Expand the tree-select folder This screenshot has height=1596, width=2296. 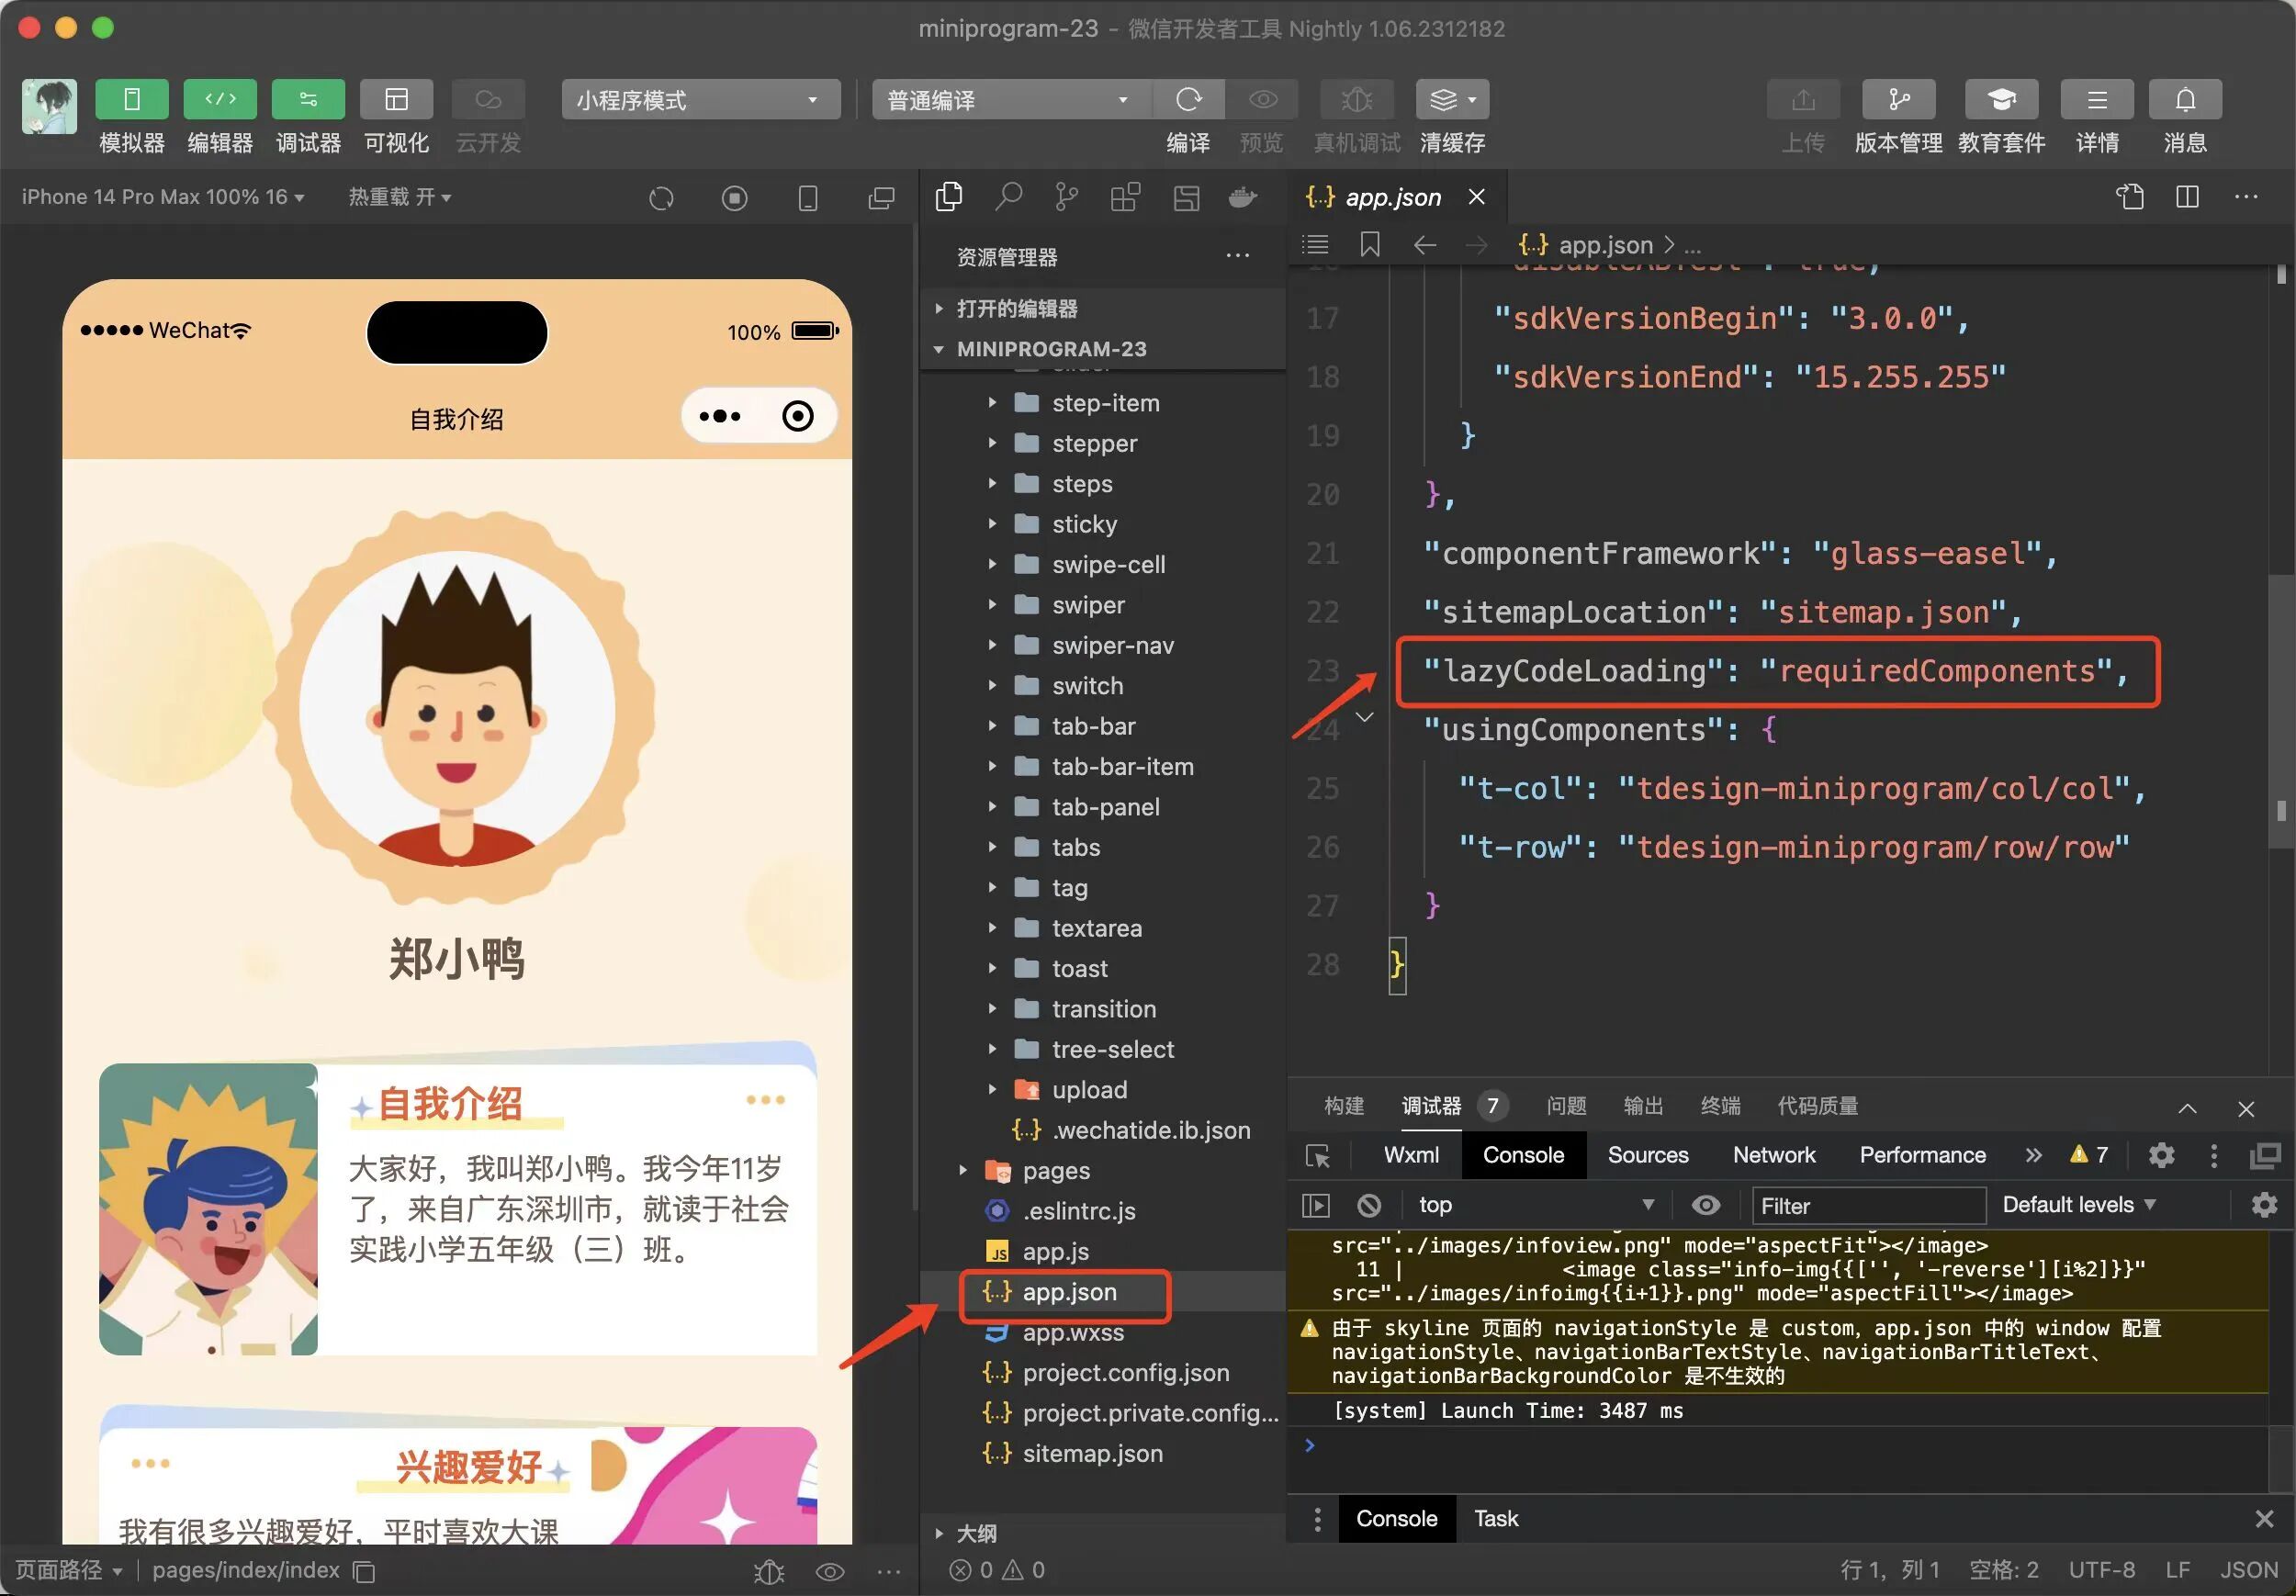[1112, 1049]
